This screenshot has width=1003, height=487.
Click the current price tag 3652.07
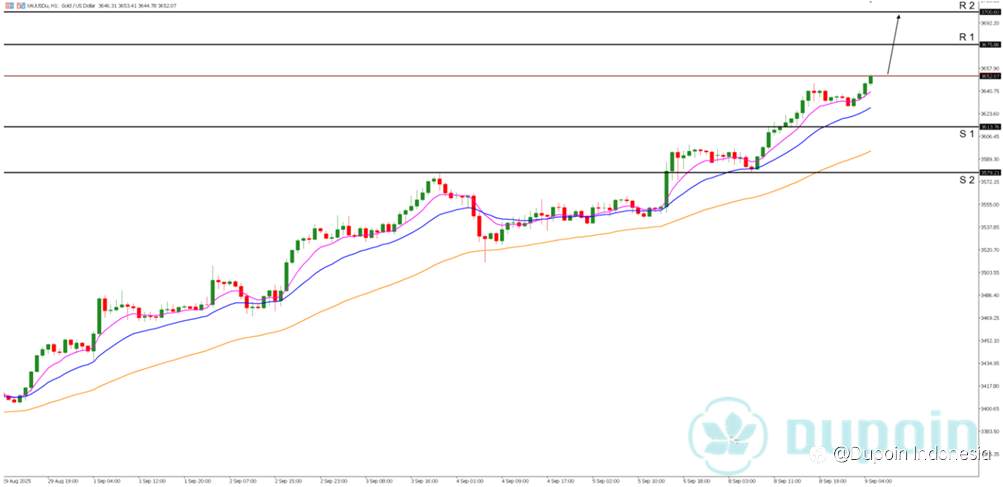[990, 76]
